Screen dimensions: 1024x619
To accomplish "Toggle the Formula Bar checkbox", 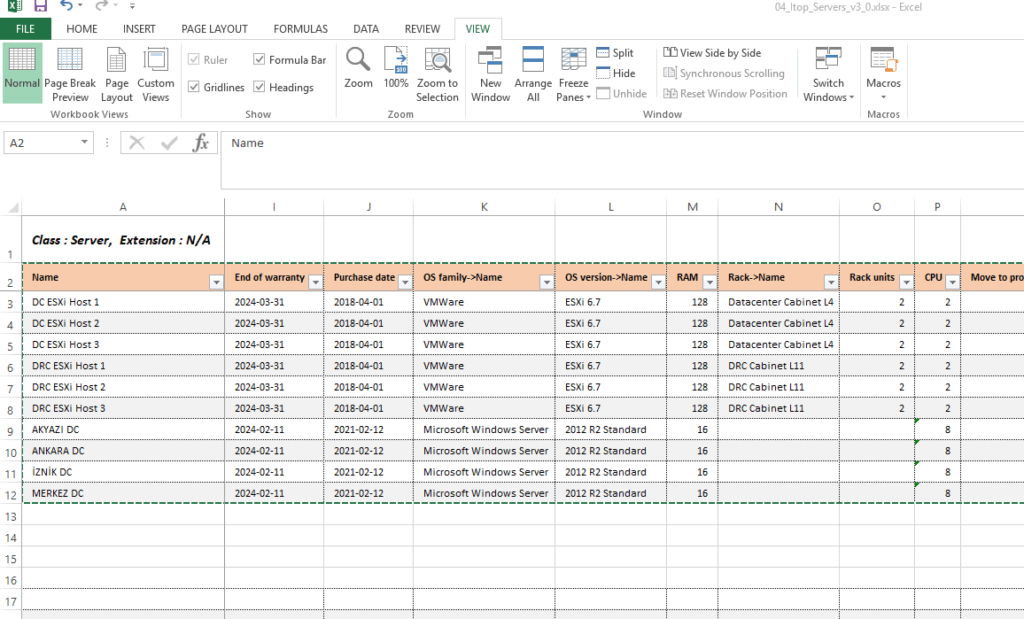I will tap(260, 60).
